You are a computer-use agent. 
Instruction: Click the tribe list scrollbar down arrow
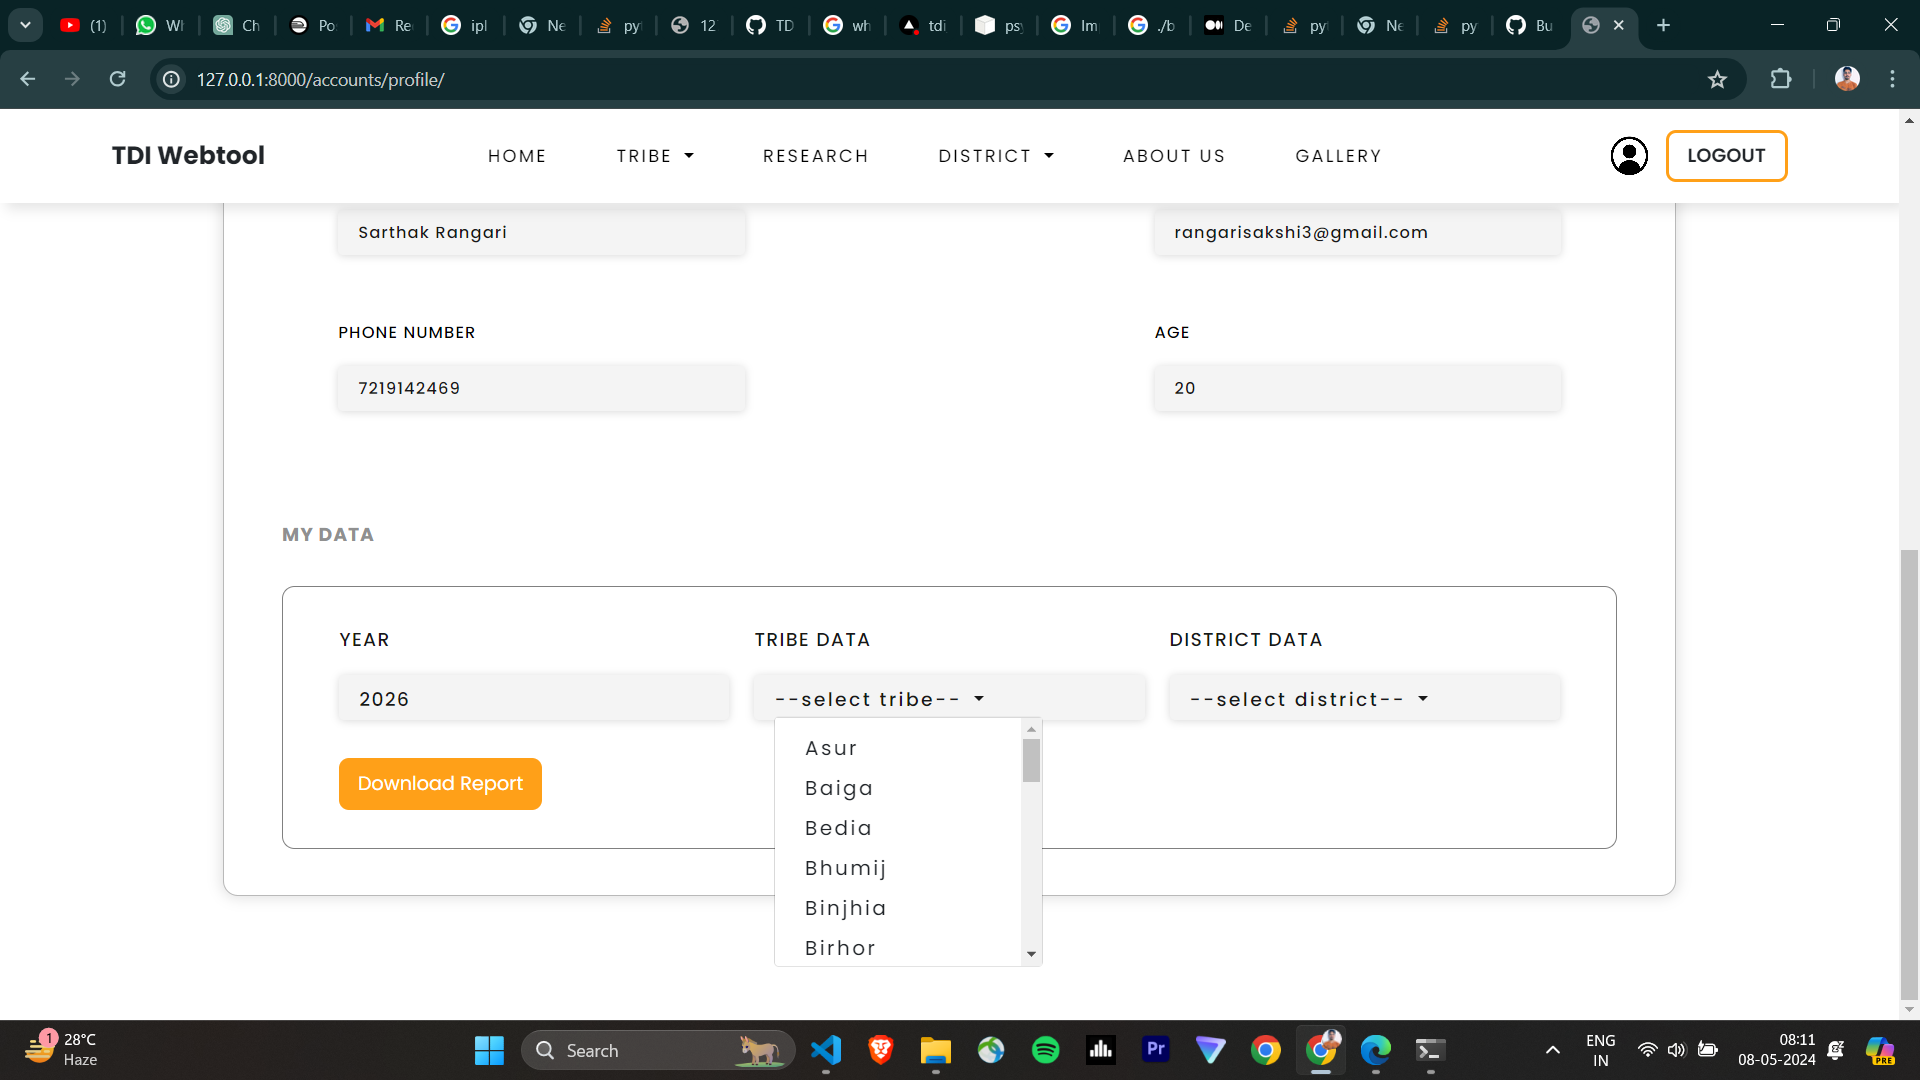[1031, 954]
